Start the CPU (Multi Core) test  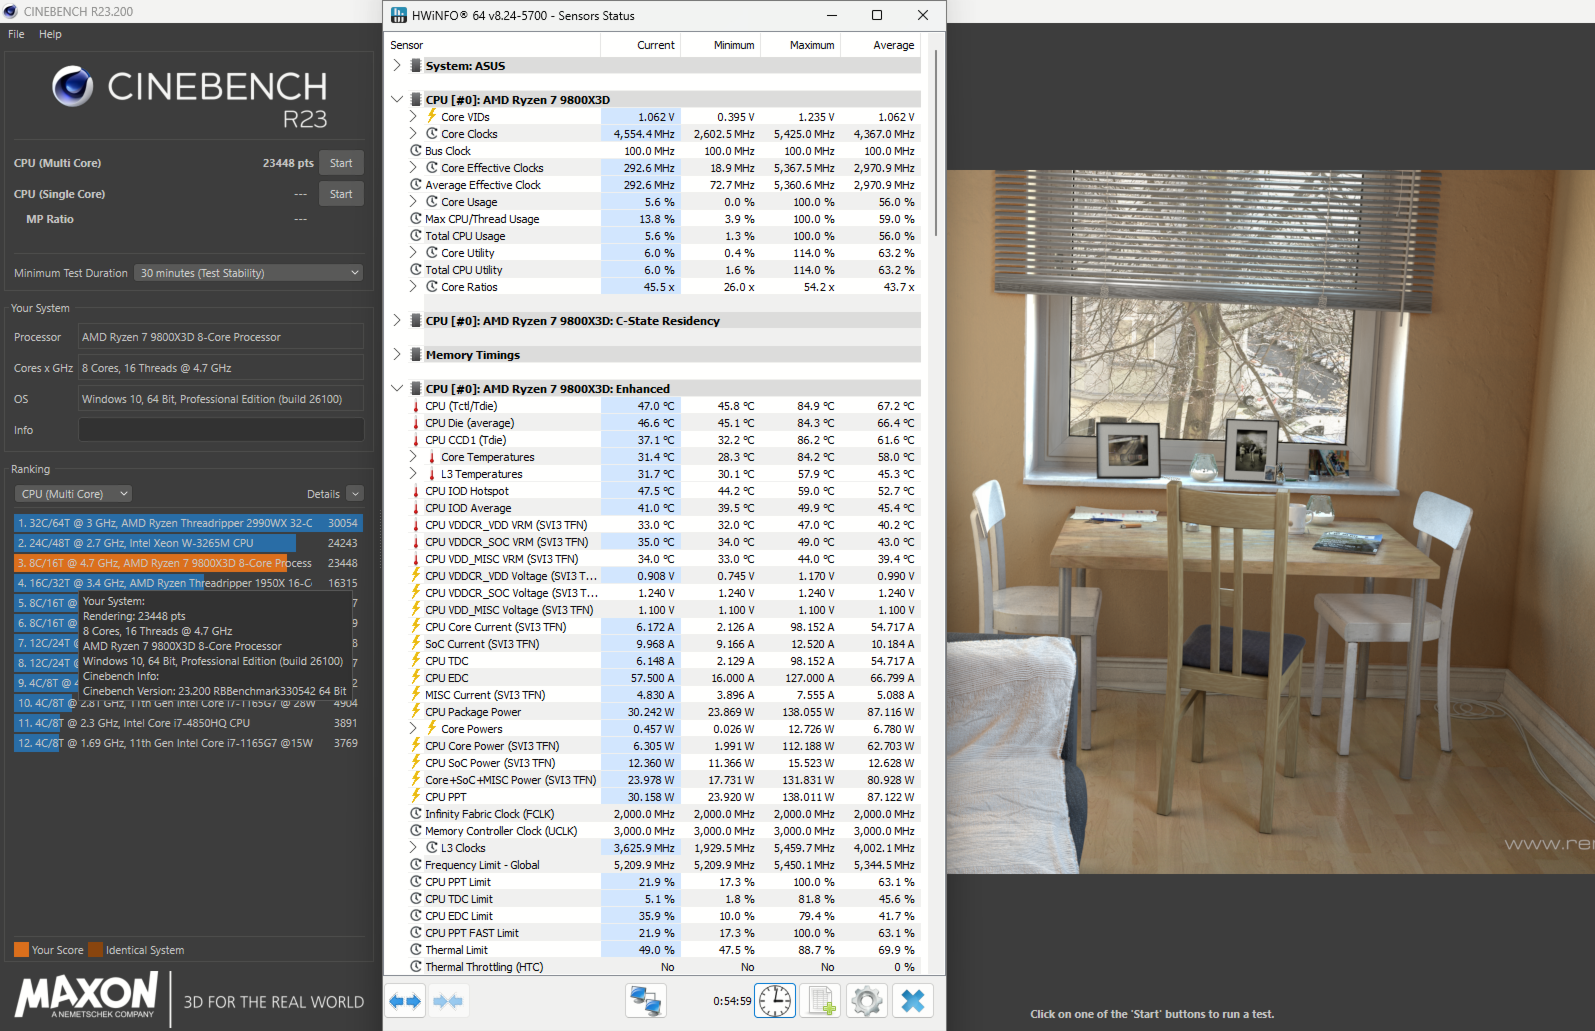pyautogui.click(x=341, y=163)
